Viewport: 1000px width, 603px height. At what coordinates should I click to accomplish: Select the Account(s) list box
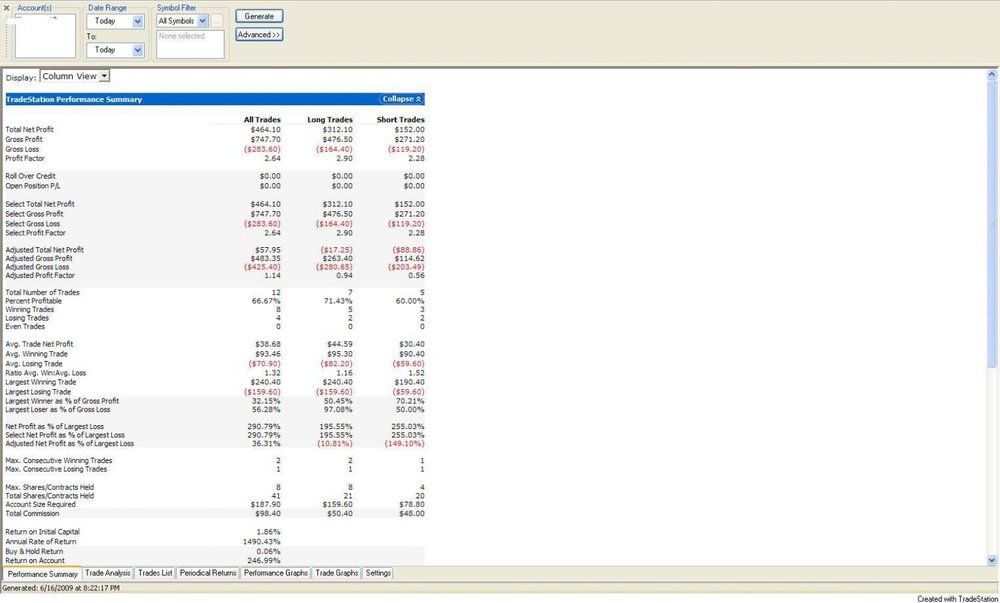[45, 36]
